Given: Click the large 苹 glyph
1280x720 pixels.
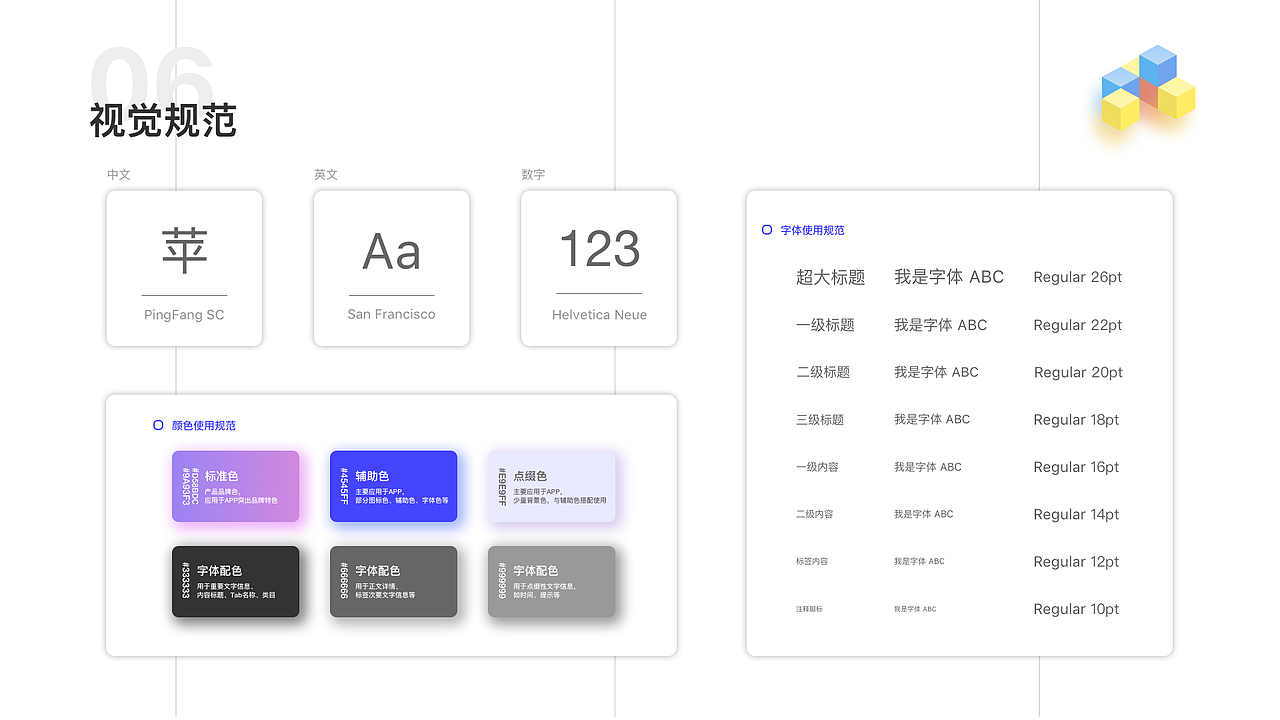Looking at the screenshot, I should click(184, 250).
